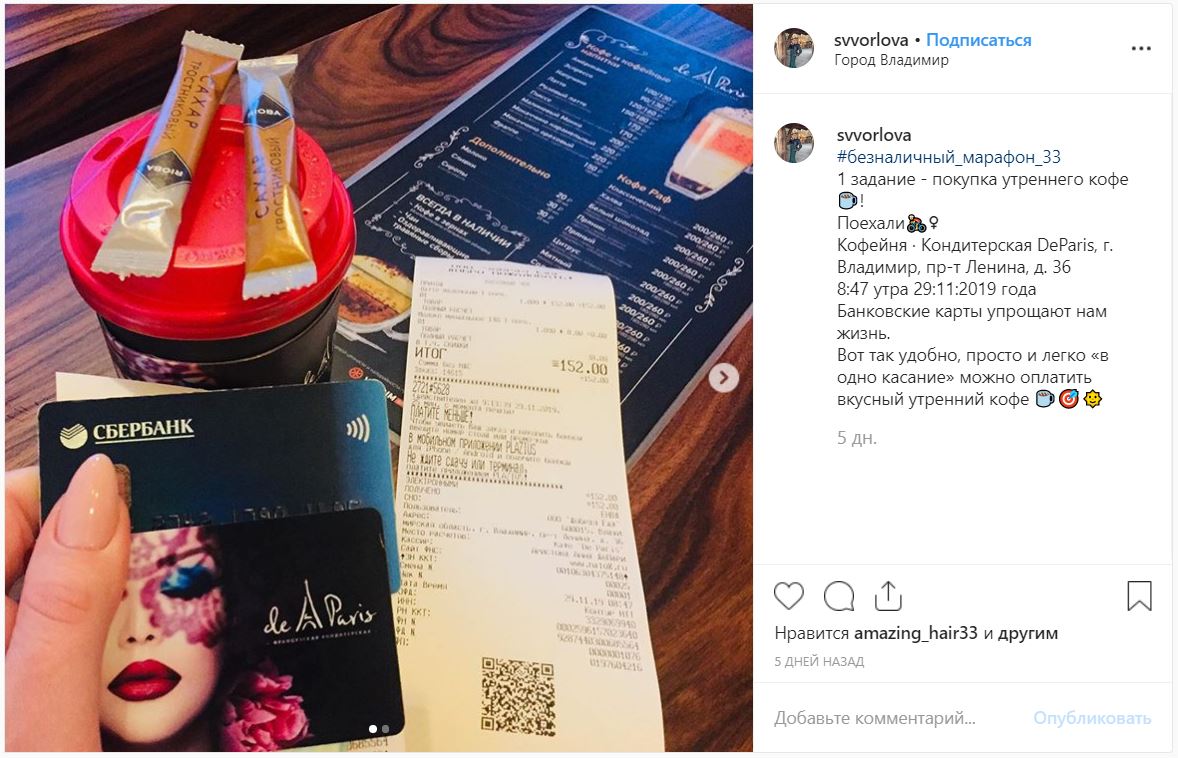Viewport: 1178px width, 758px height.
Task: Save the post with the bookmark icon
Action: (x=1139, y=596)
